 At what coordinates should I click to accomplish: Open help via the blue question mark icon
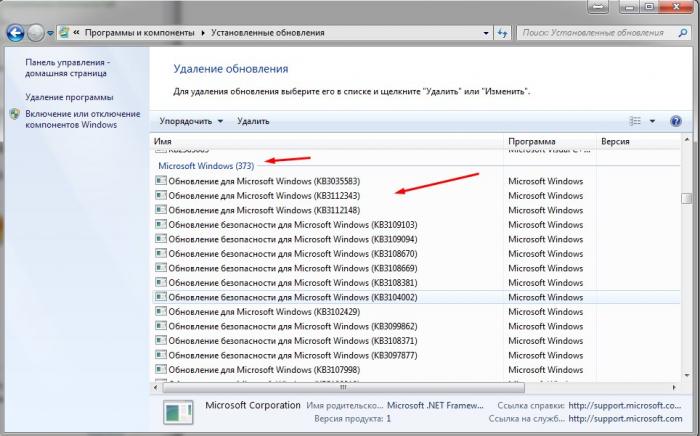click(x=675, y=121)
